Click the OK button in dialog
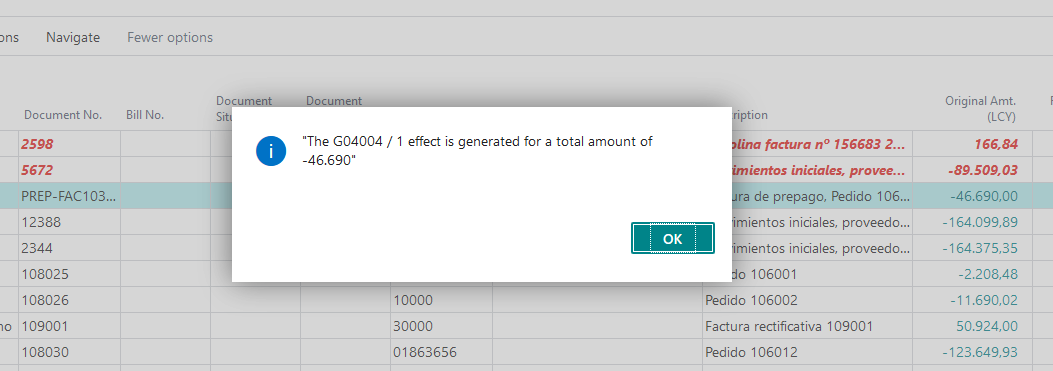 coord(672,239)
